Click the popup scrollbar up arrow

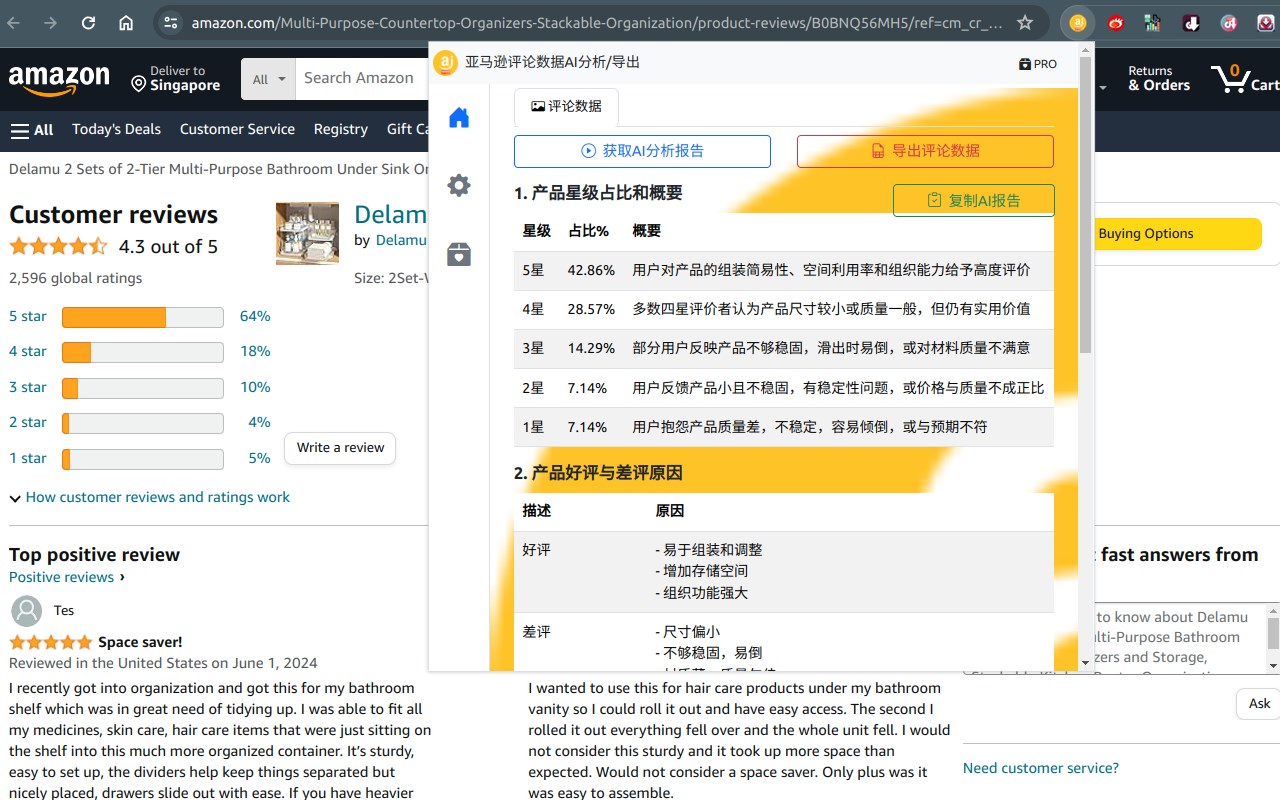1086,49
